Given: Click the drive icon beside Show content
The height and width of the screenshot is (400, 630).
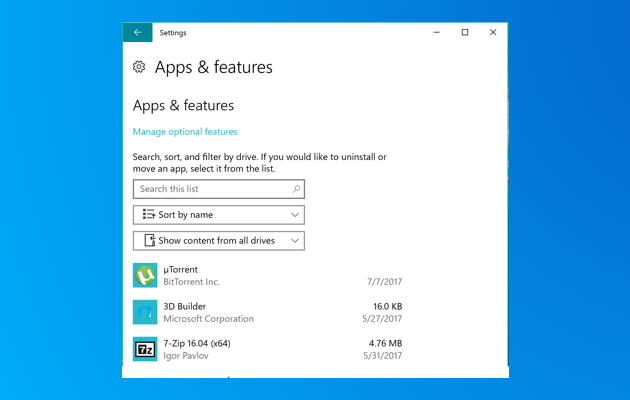Looking at the screenshot, I should [x=149, y=241].
